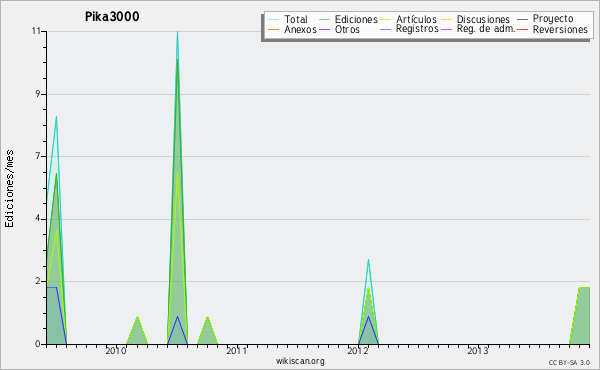Click the tallest peak at 11 edits
The image size is (600, 370).
click(x=177, y=32)
